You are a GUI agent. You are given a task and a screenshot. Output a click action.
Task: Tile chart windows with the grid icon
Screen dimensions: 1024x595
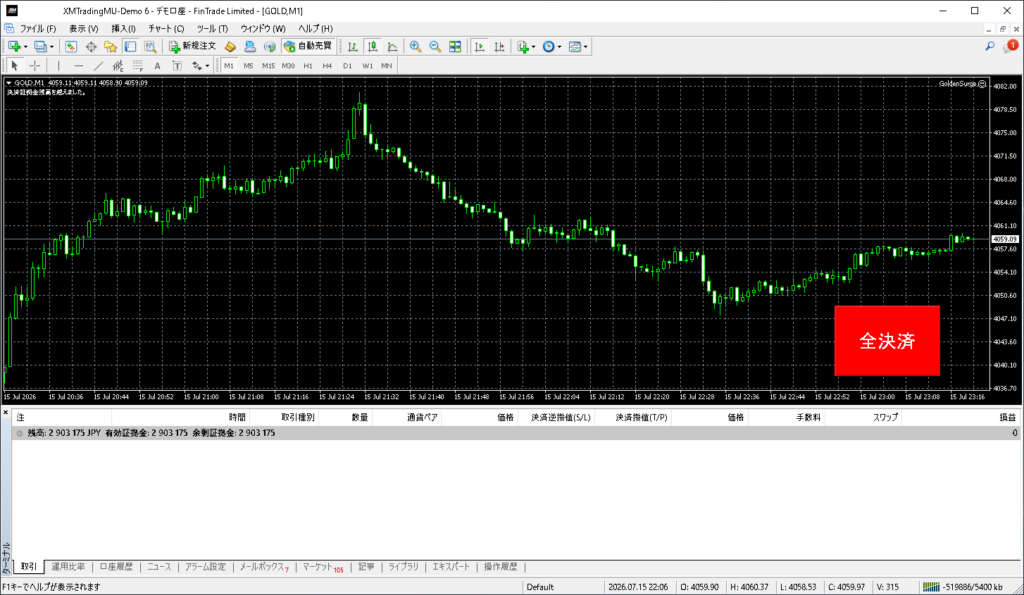click(x=455, y=46)
